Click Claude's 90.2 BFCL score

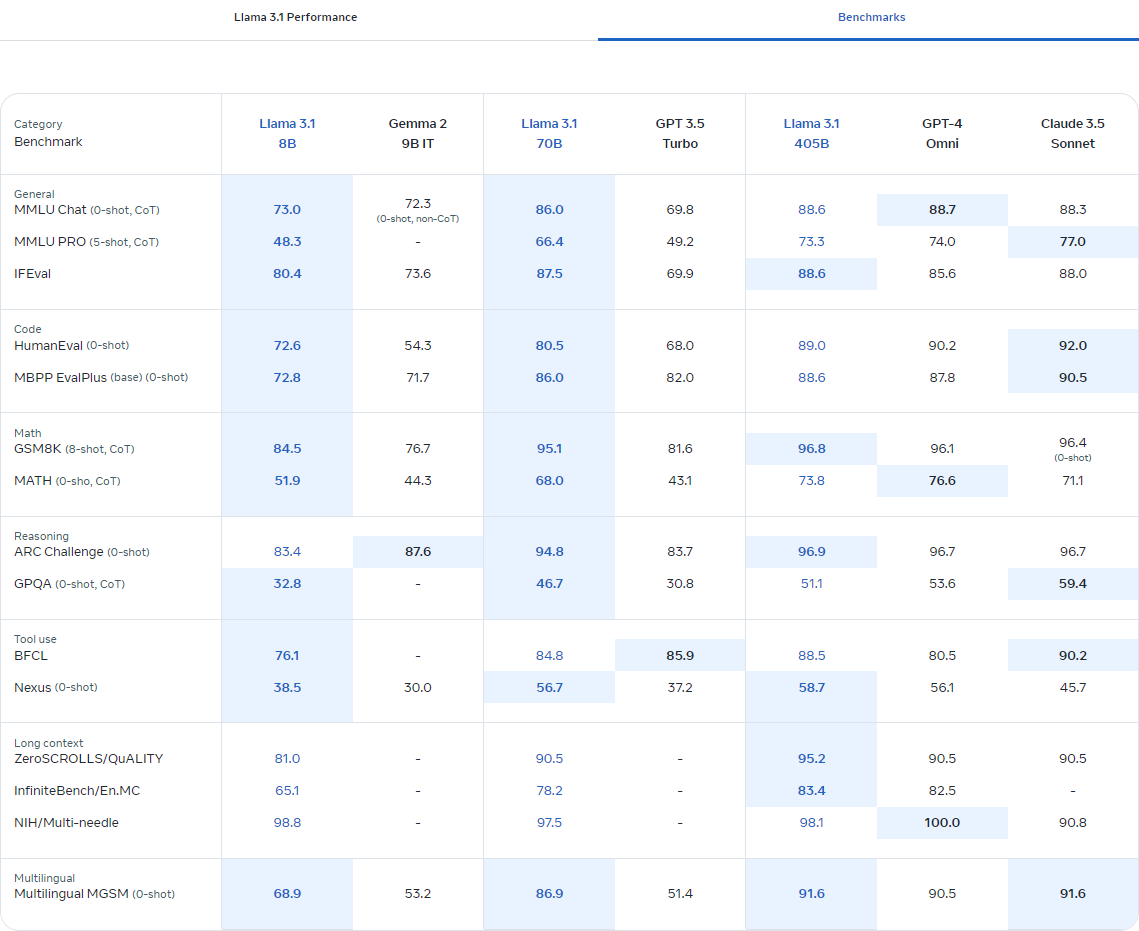click(1072, 656)
